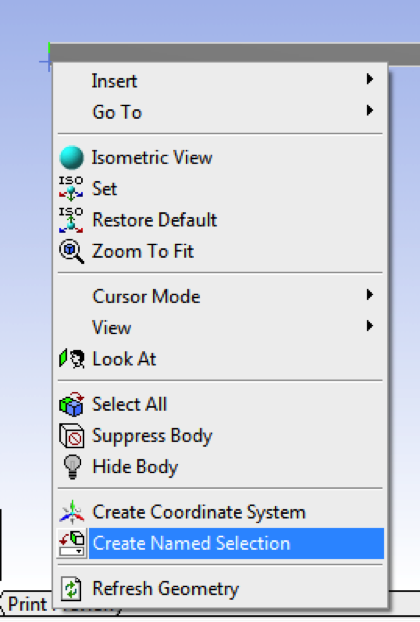The image size is (420, 622).
Task: Click the coordinate triad icon
Action: [x=72, y=512]
